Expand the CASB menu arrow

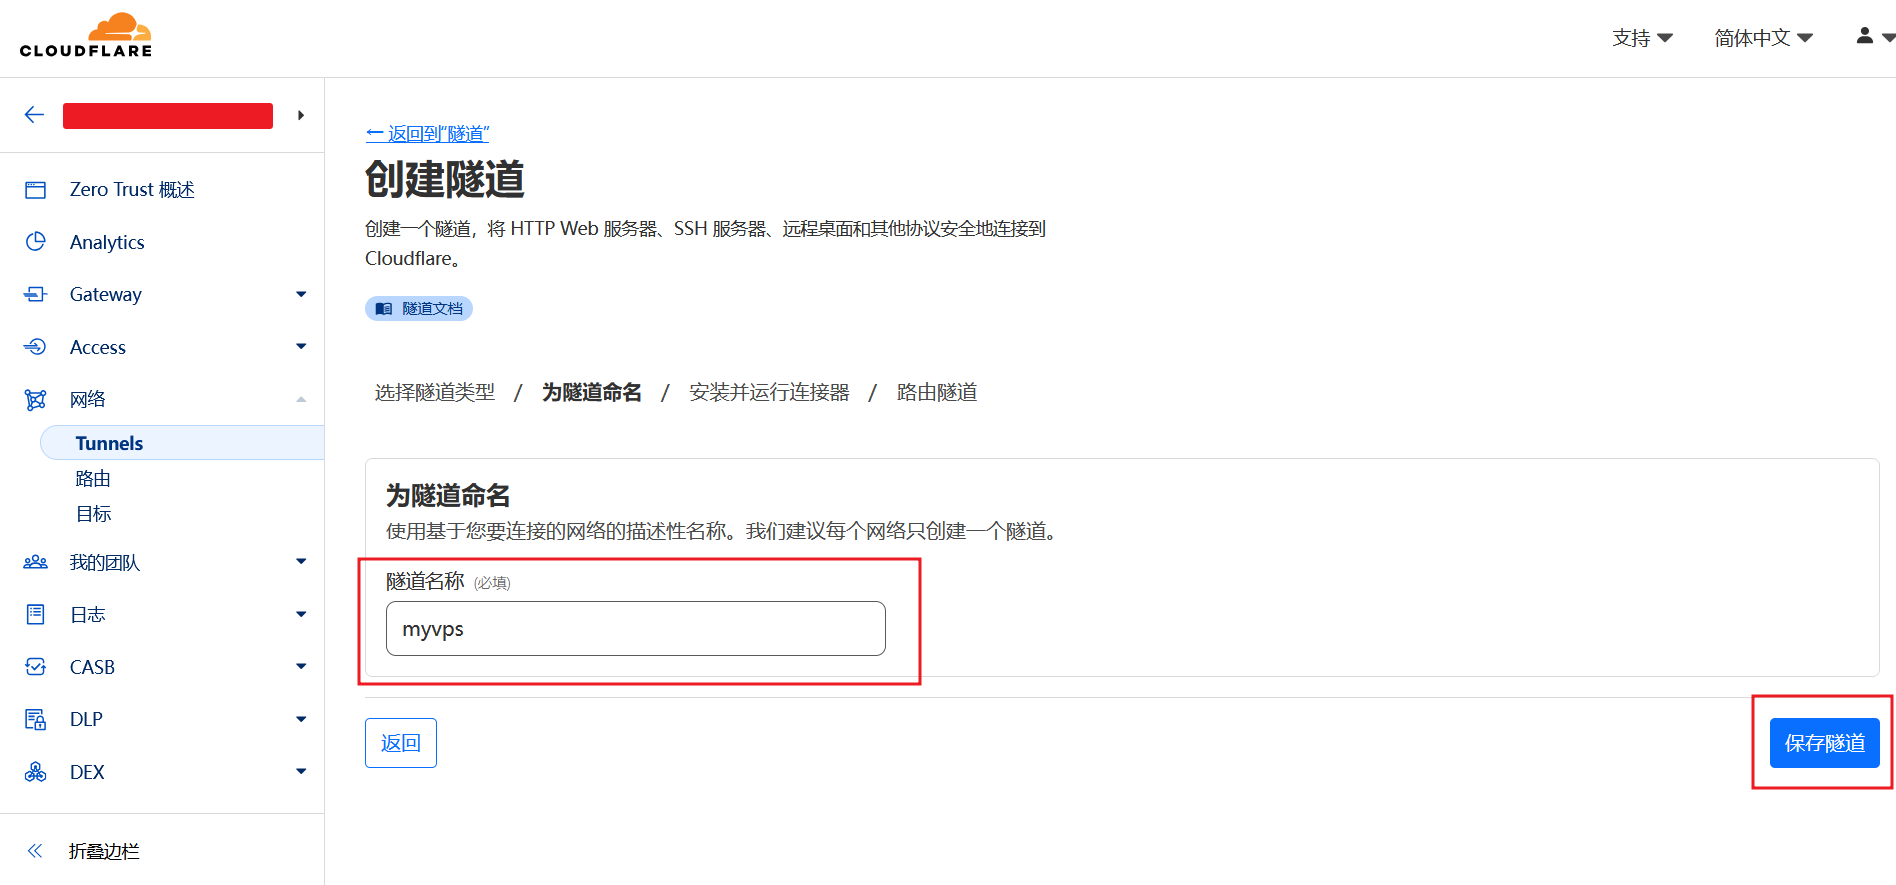pos(301,667)
